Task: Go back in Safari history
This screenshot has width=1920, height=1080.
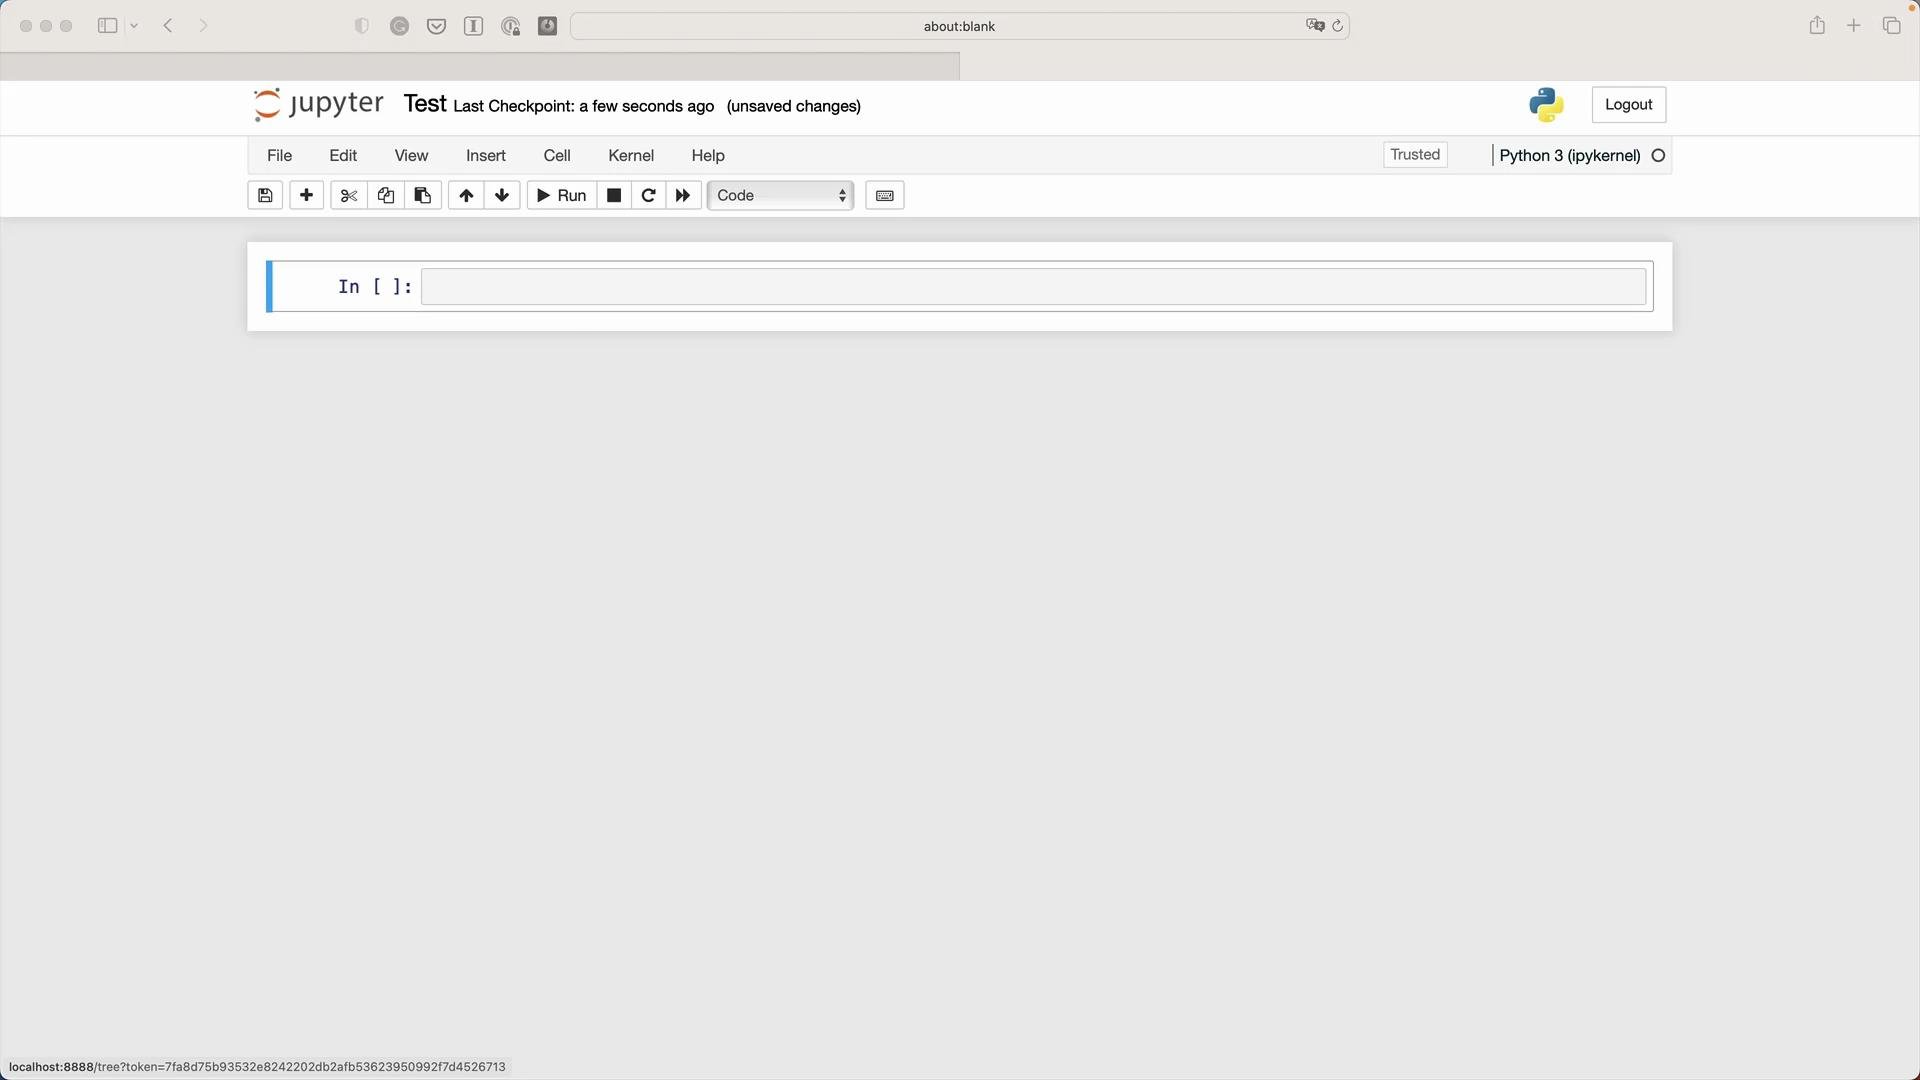Action: tap(168, 26)
